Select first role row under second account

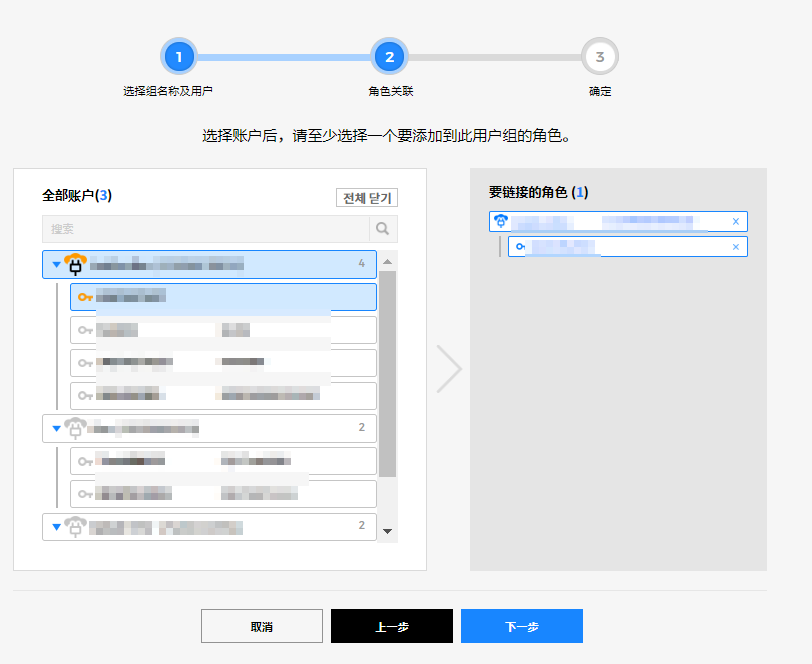(x=223, y=461)
